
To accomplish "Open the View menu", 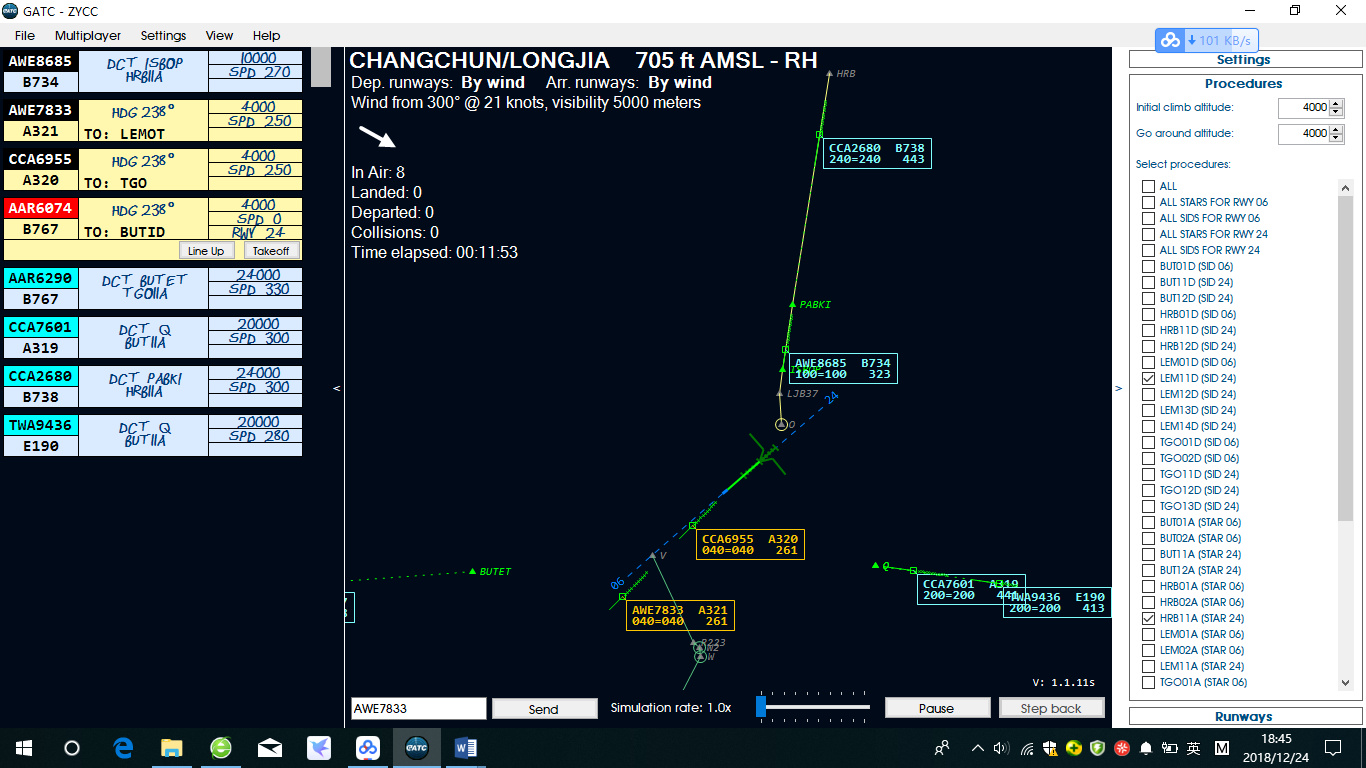I will (219, 35).
